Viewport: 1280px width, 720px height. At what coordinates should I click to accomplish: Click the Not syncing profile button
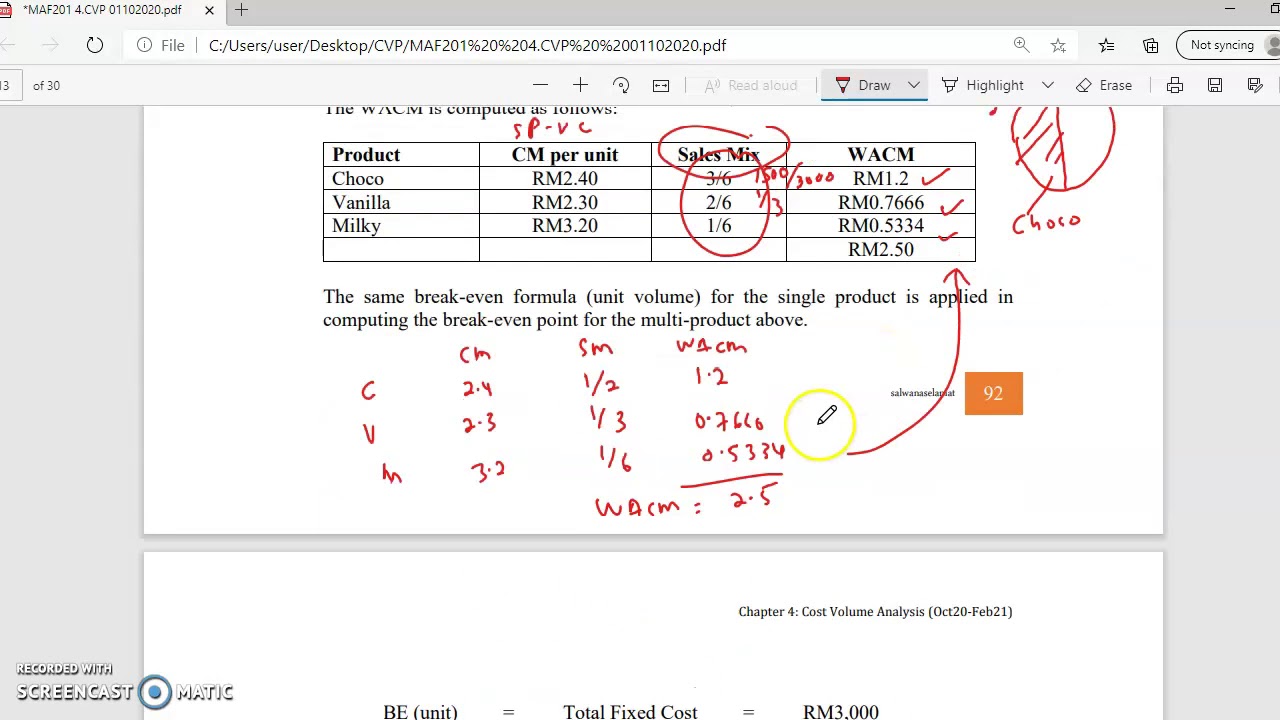(x=1230, y=45)
